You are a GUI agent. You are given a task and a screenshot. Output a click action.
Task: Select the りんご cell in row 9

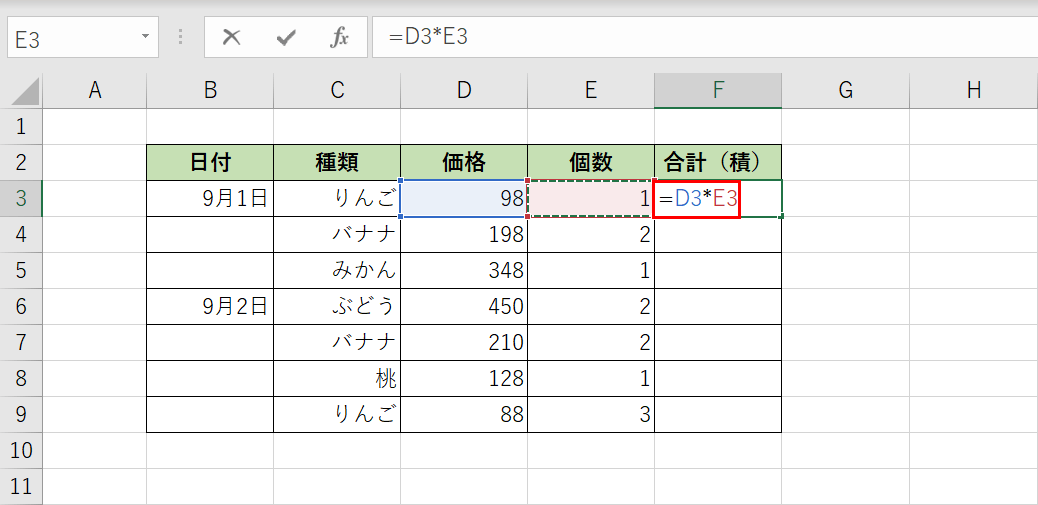coord(337,414)
